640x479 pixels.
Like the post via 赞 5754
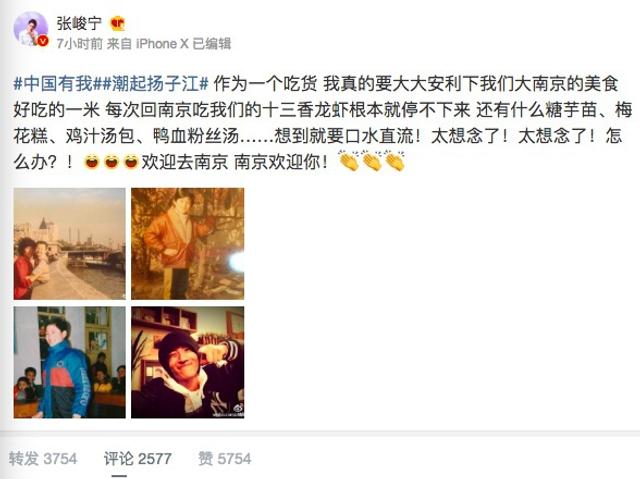tap(224, 459)
